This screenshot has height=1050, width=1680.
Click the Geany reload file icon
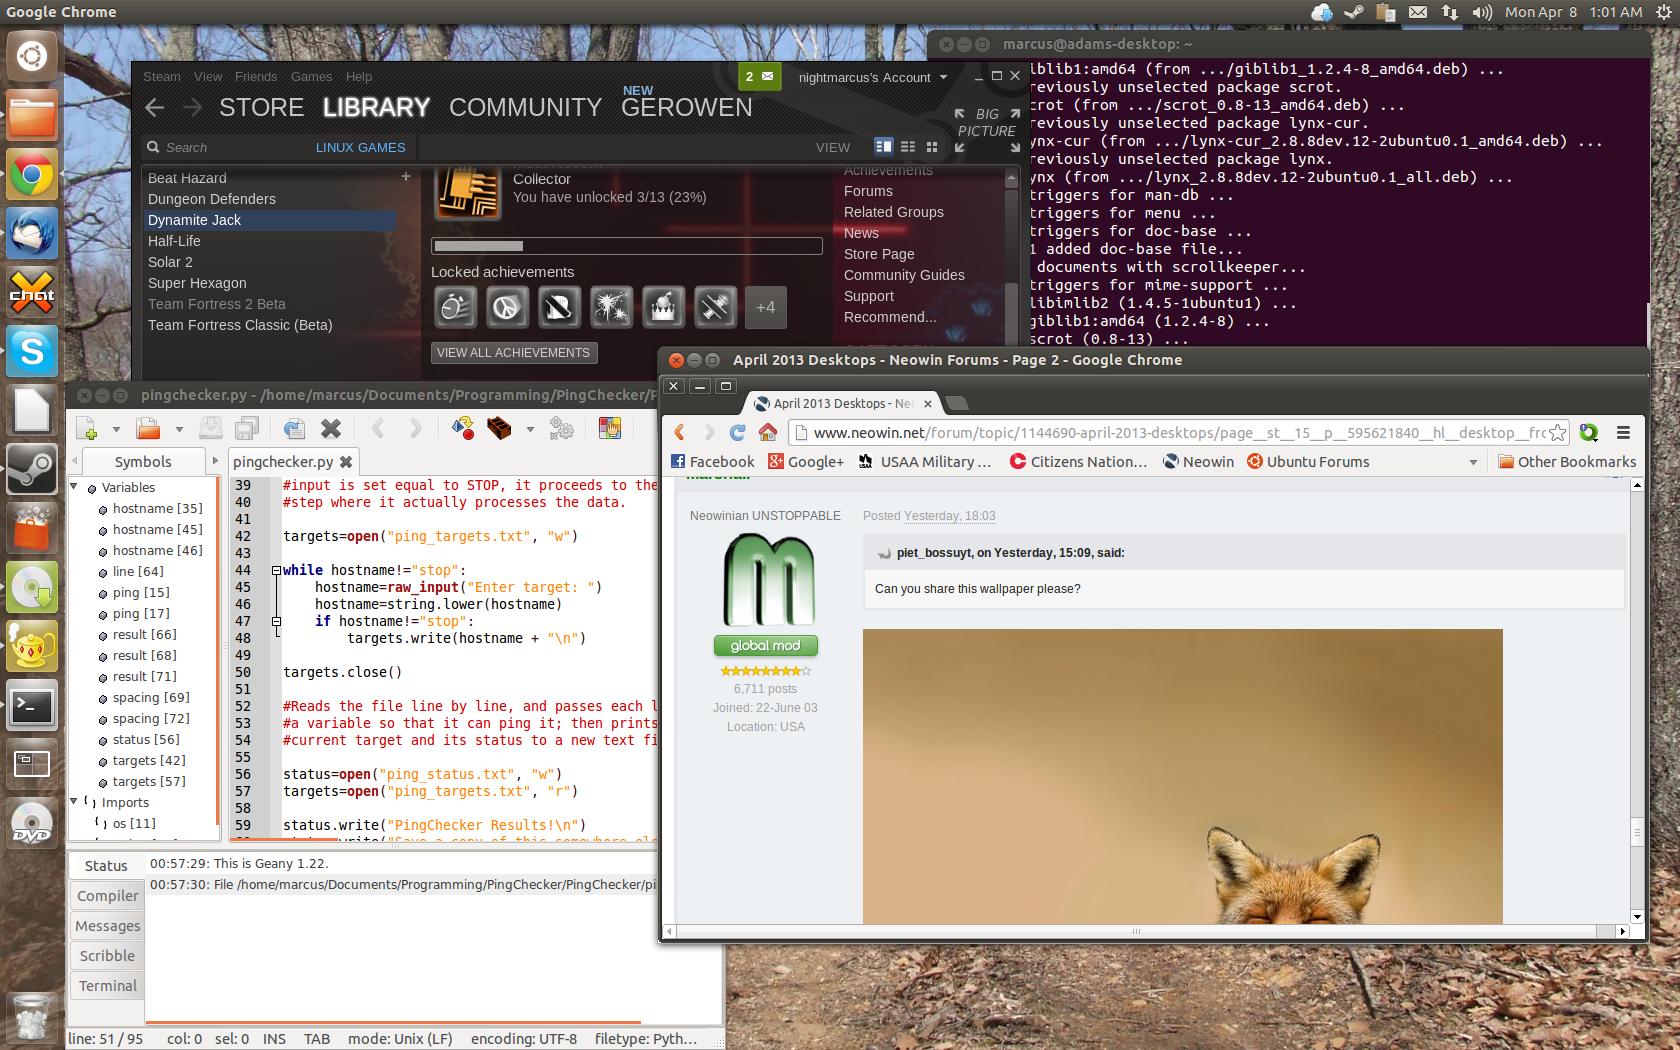coord(294,429)
